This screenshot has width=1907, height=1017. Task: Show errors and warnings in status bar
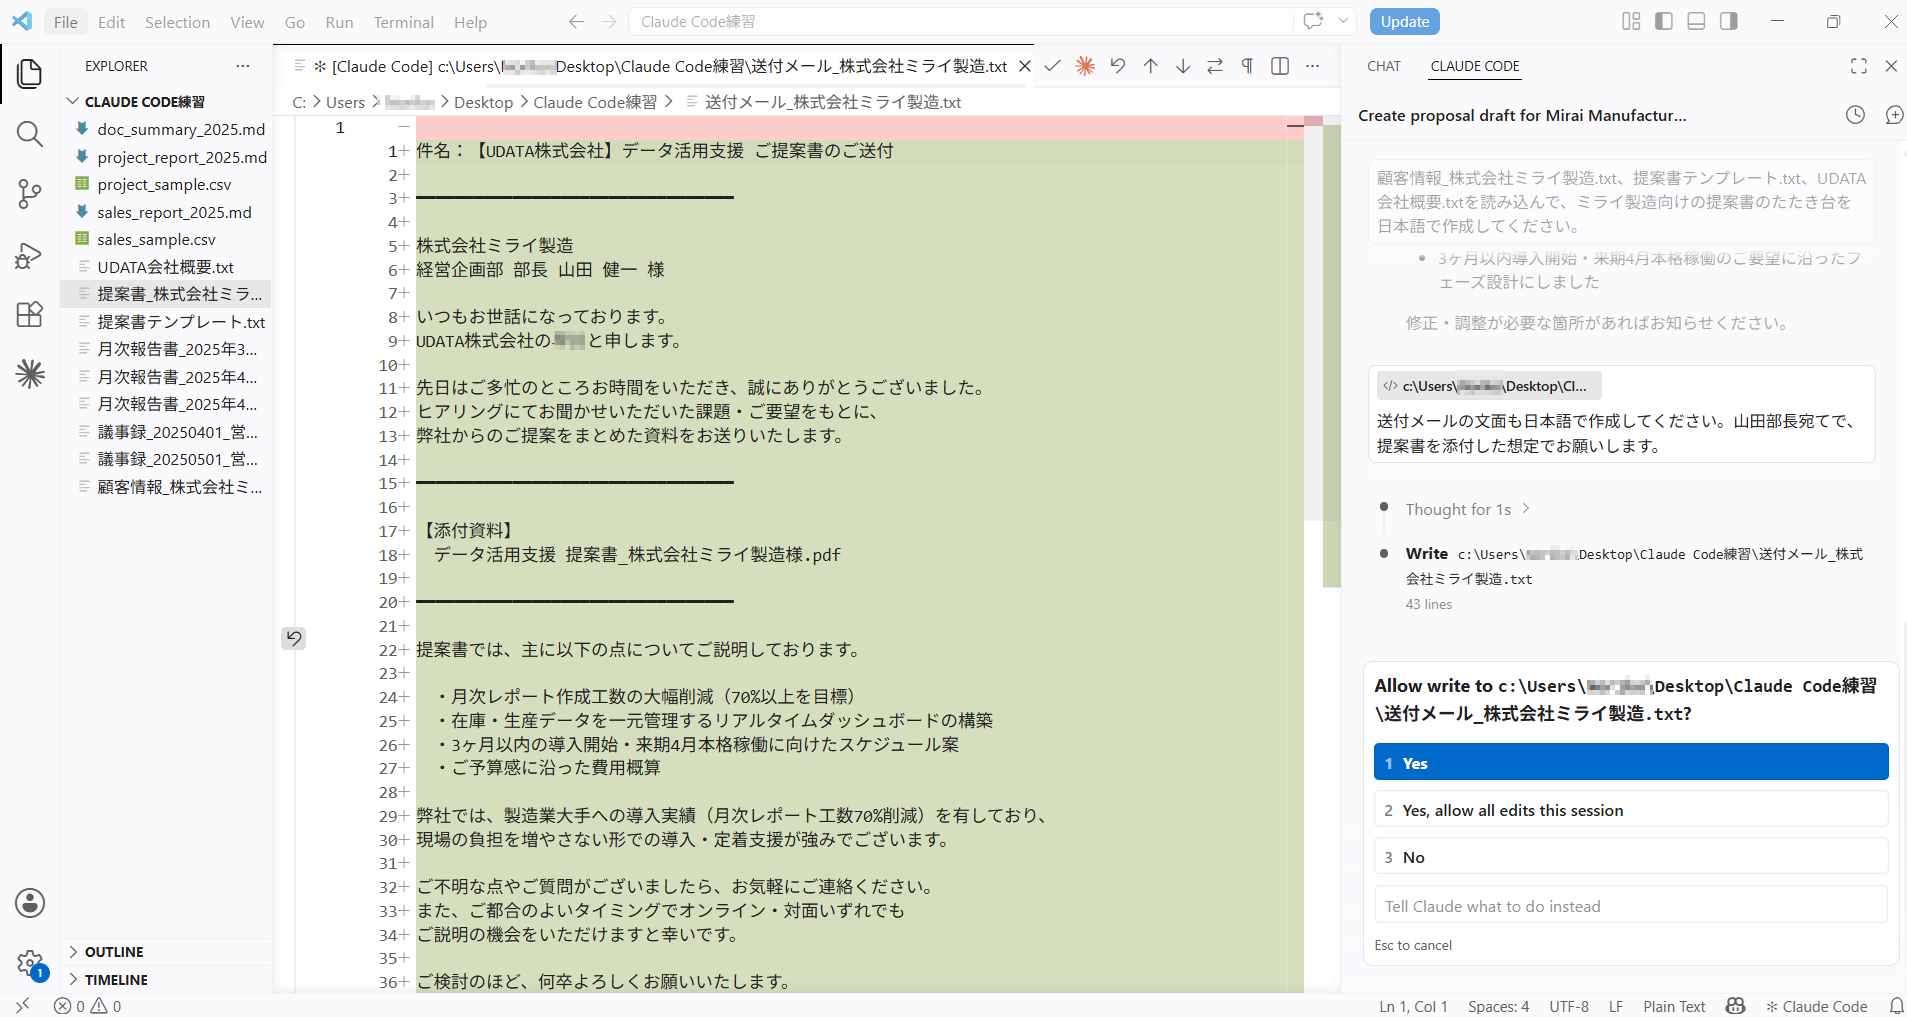[88, 1006]
